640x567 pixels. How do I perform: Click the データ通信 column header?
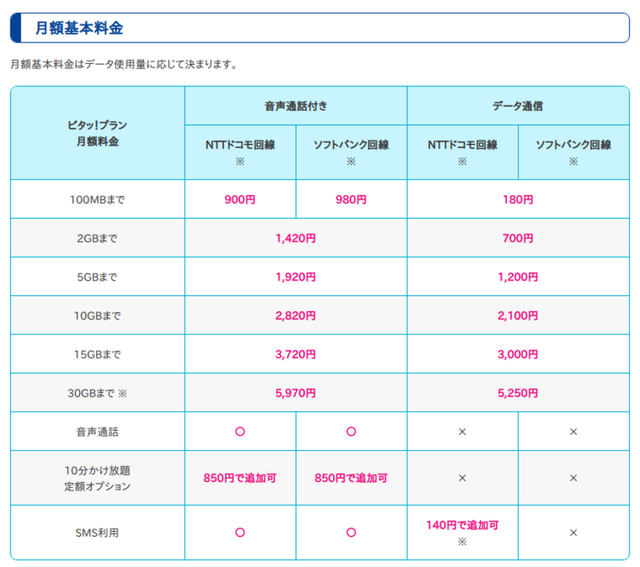[518, 106]
